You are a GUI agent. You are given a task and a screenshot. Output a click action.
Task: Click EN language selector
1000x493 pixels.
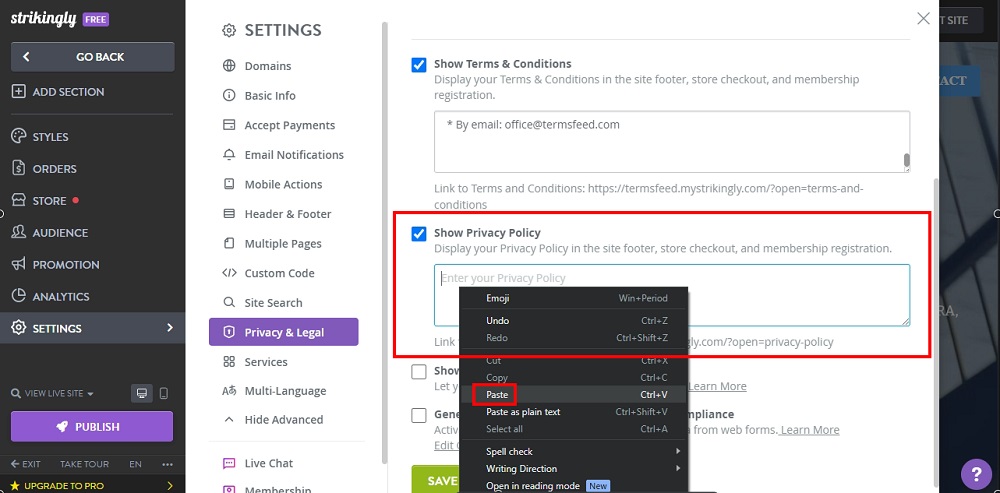[135, 464]
